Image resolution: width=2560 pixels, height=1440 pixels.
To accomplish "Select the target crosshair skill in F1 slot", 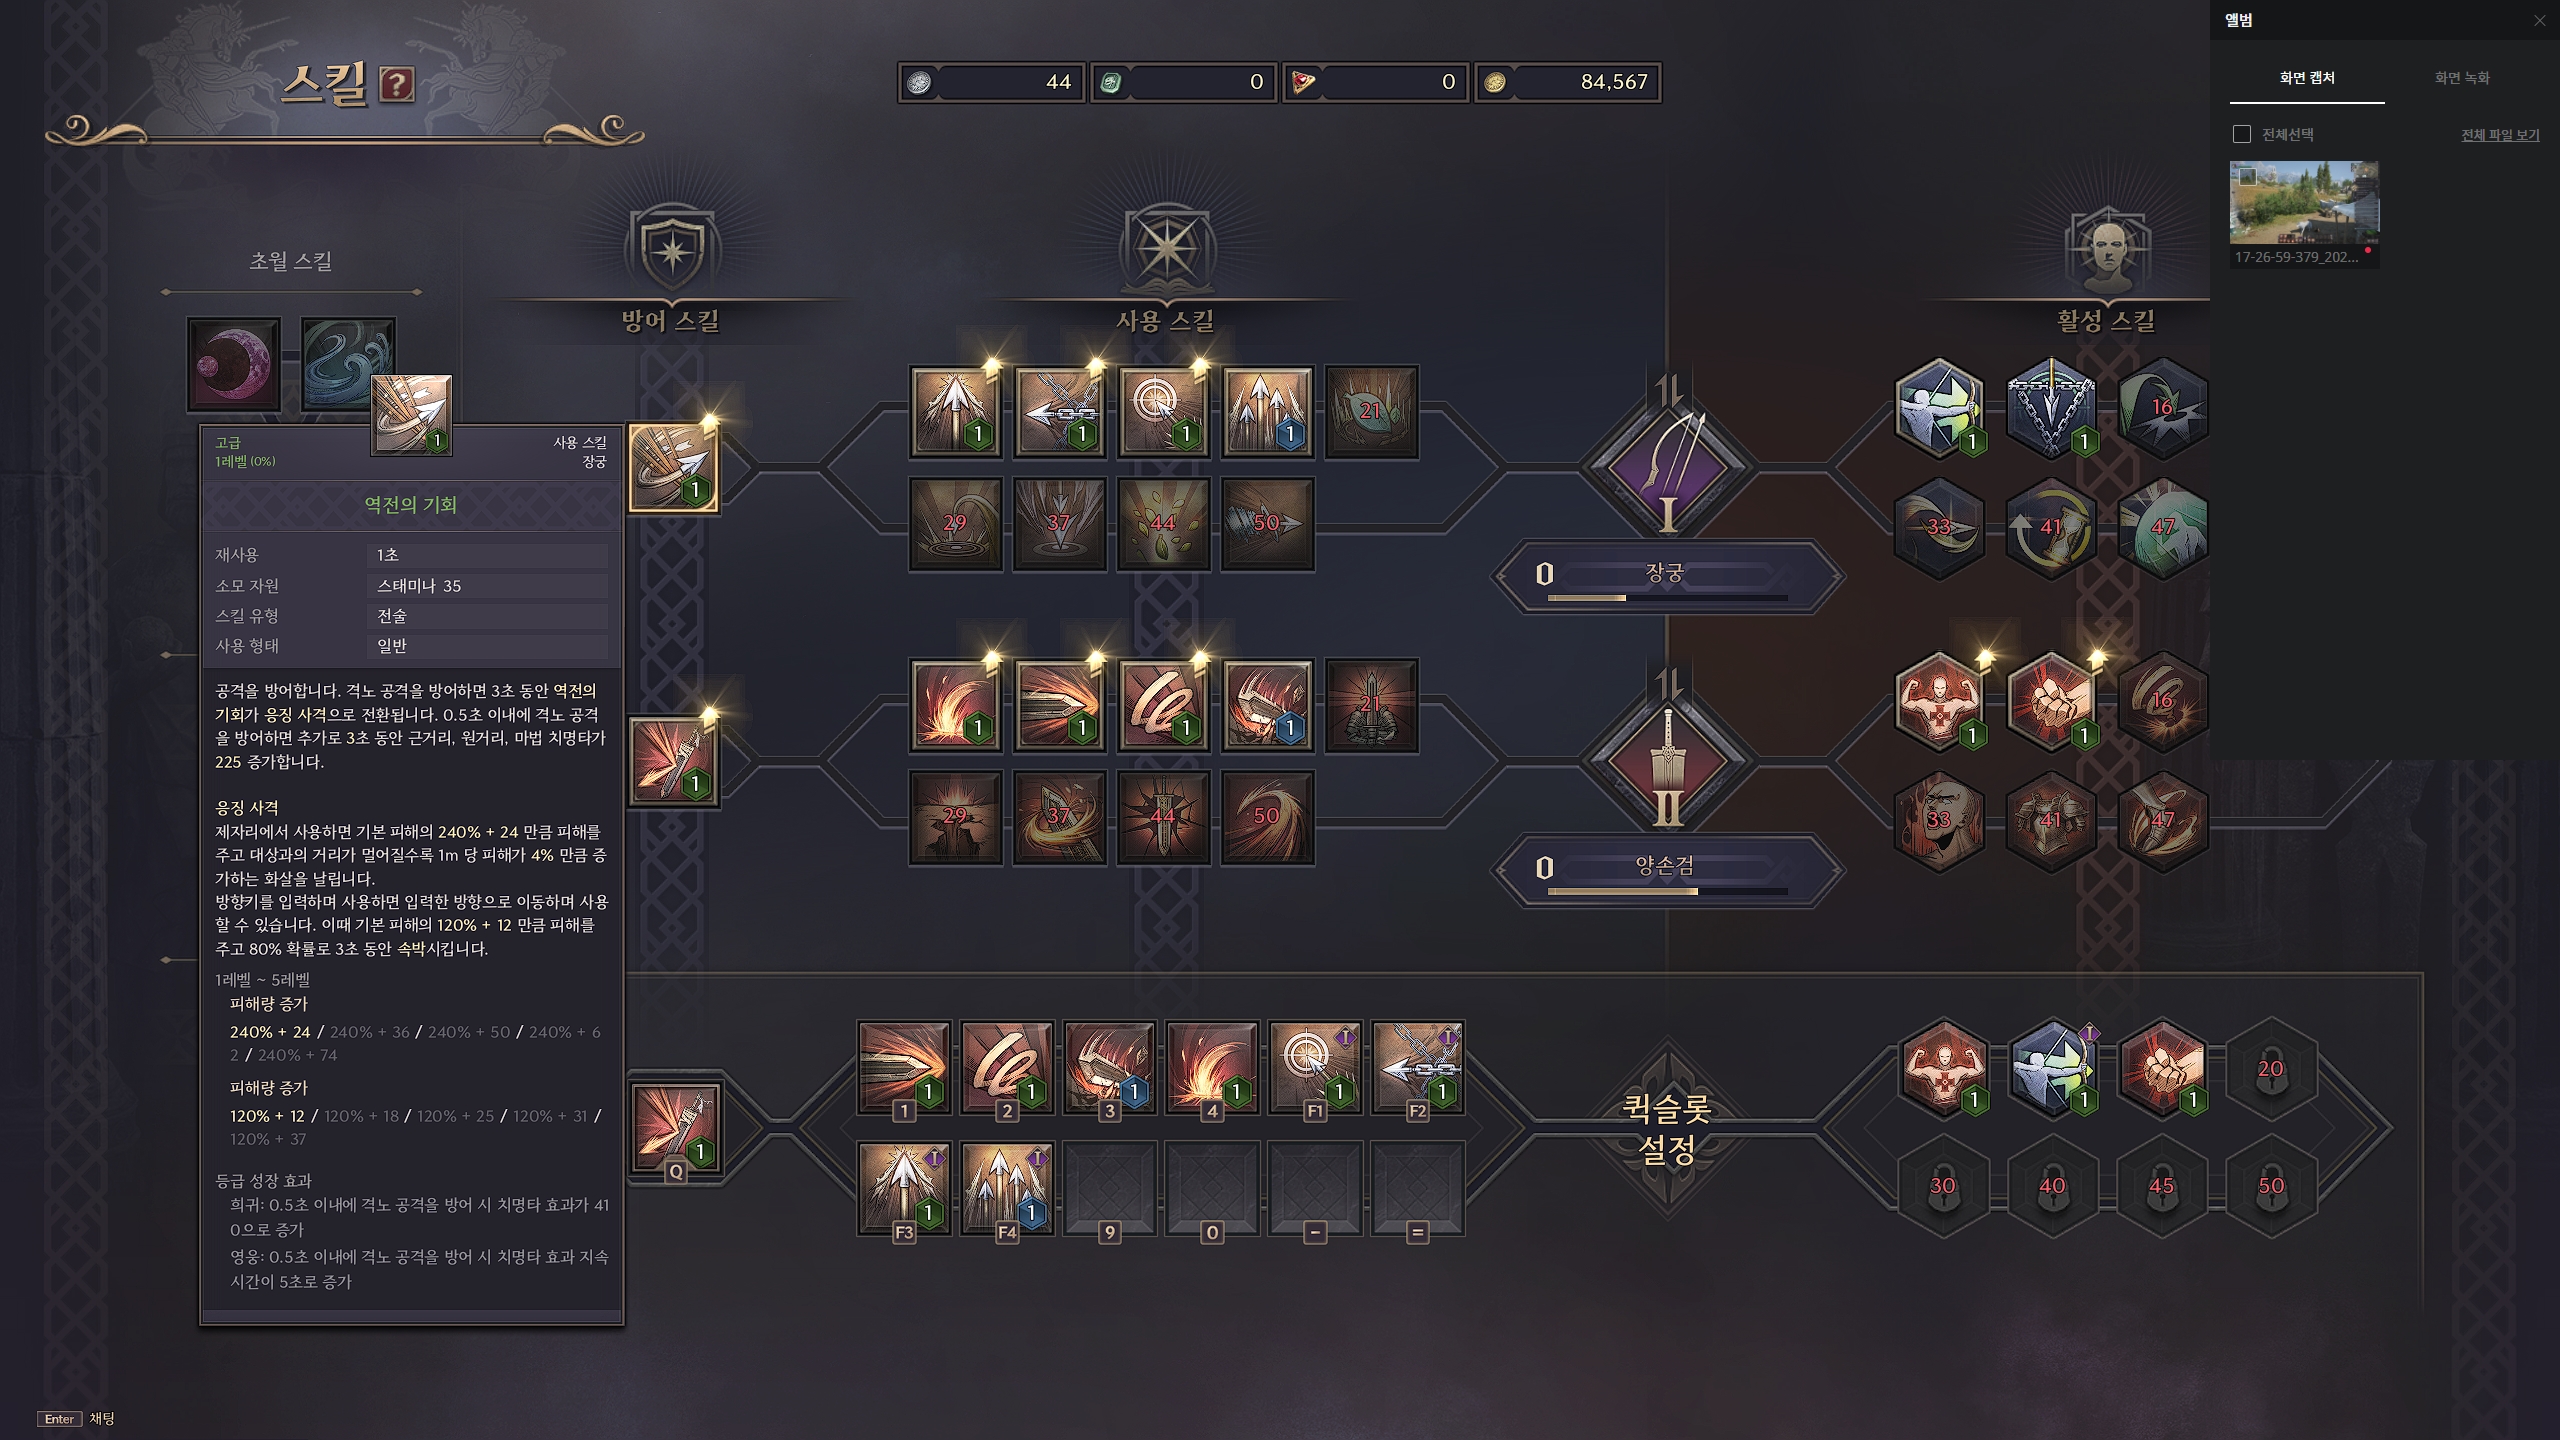I will (1314, 1067).
